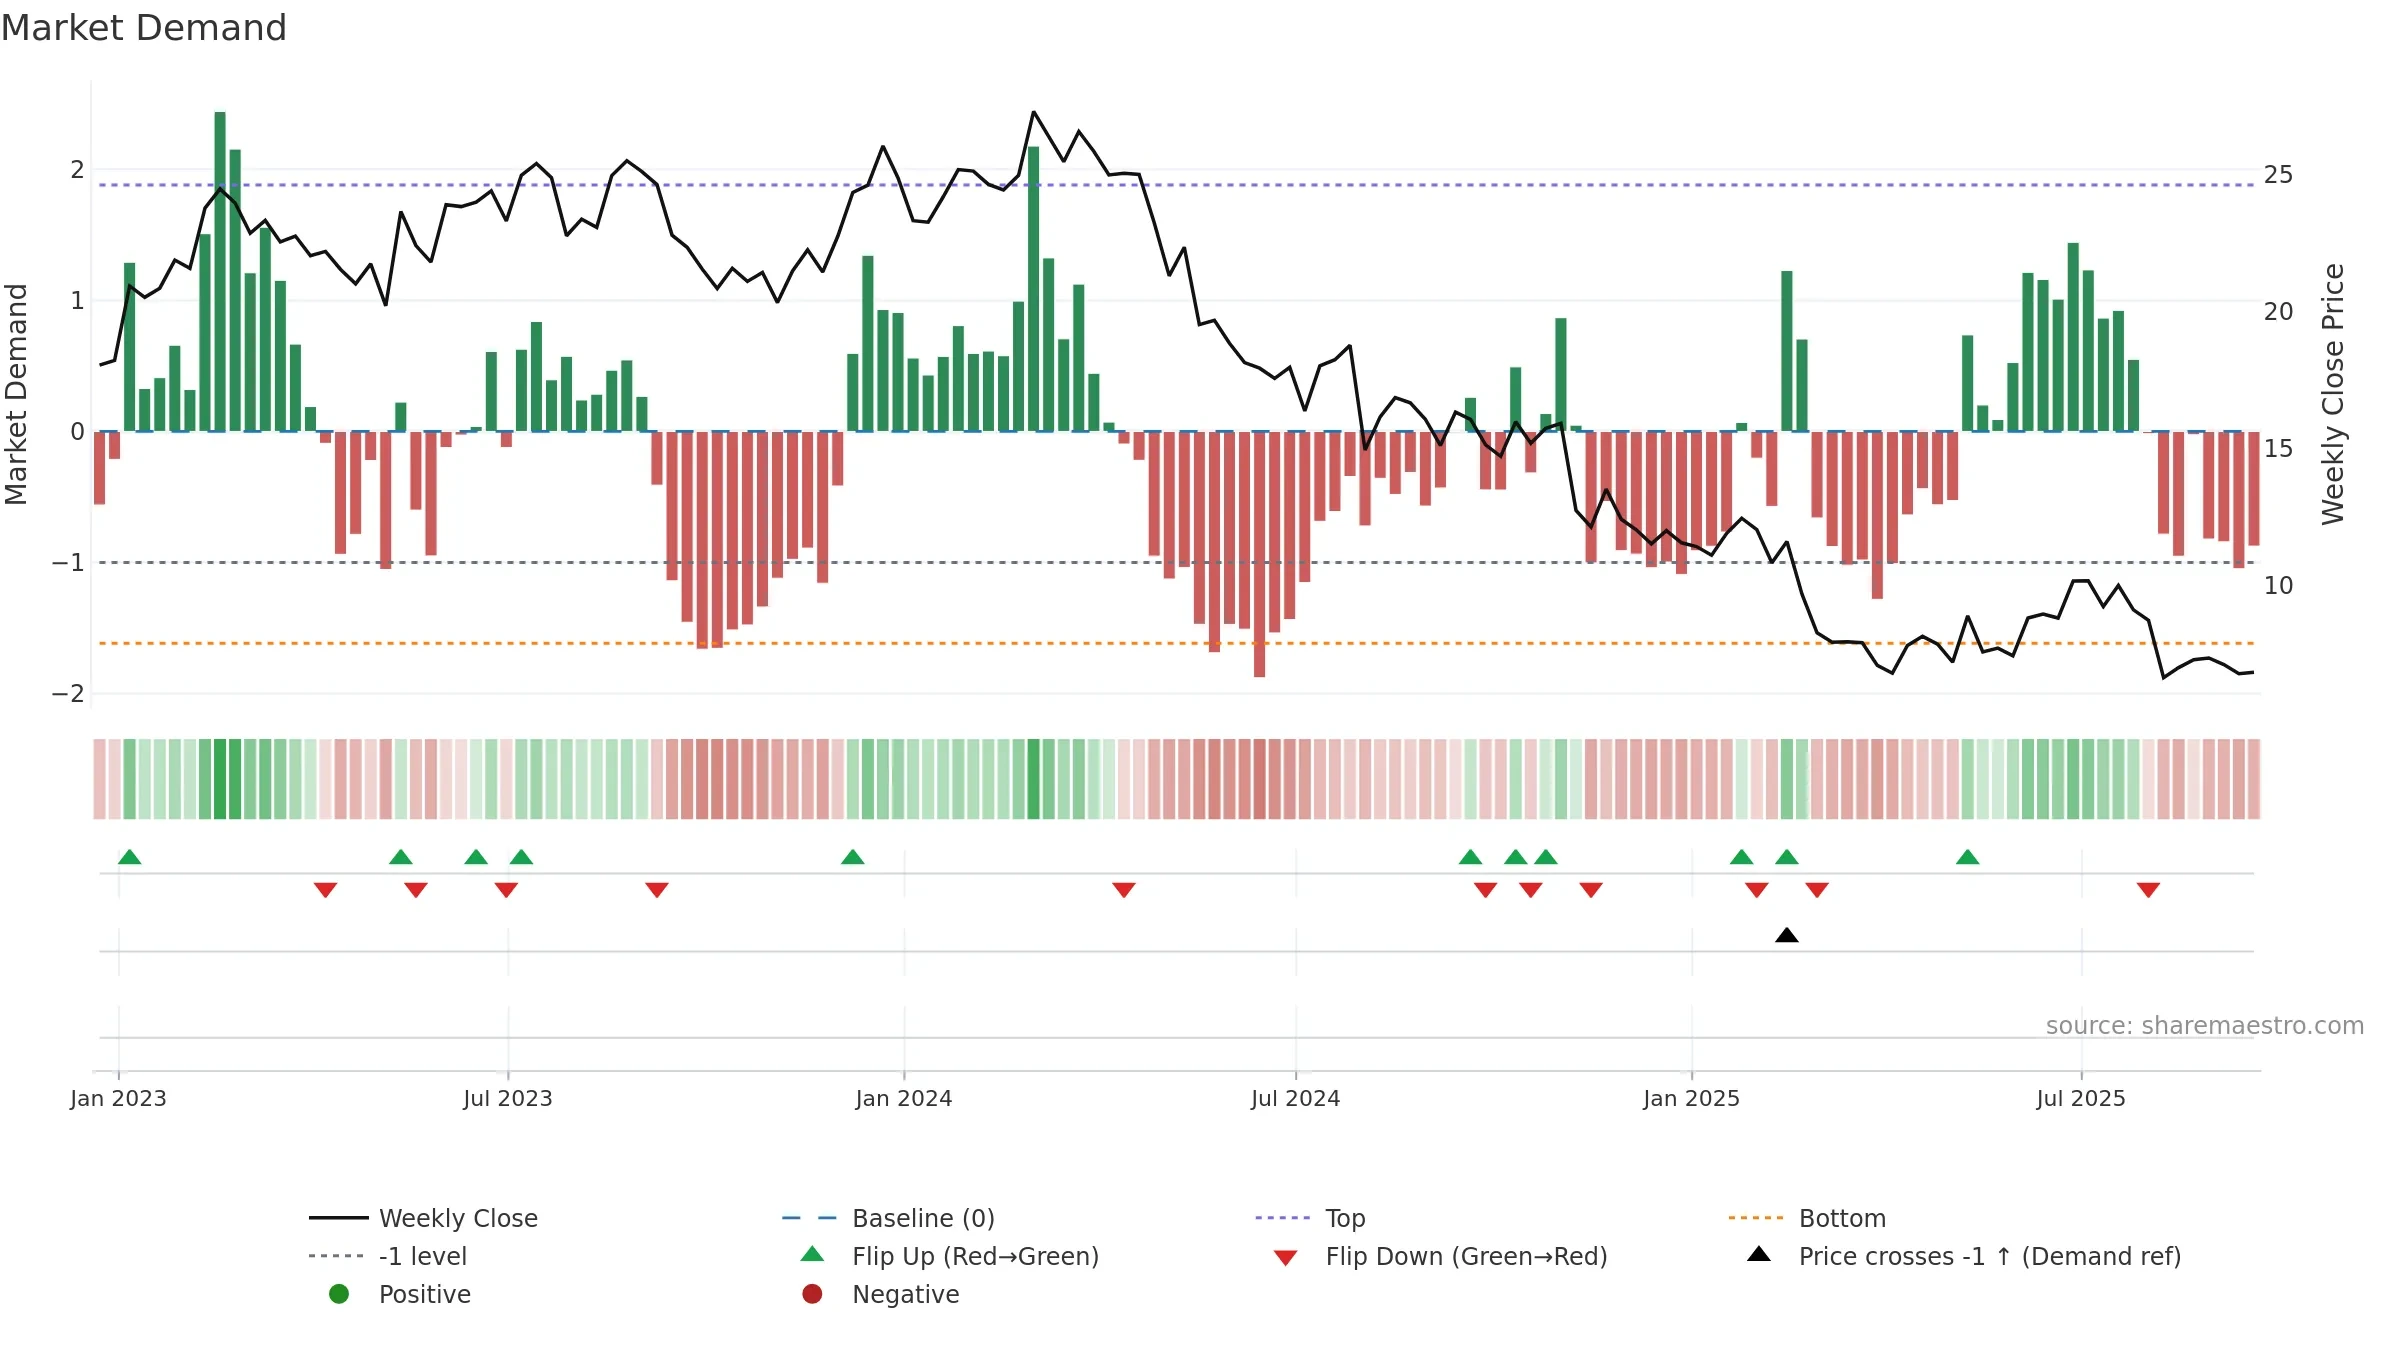Click the red Flip Down triangle in legend
This screenshot has height=1350, width=2400.
pyautogui.click(x=1286, y=1258)
